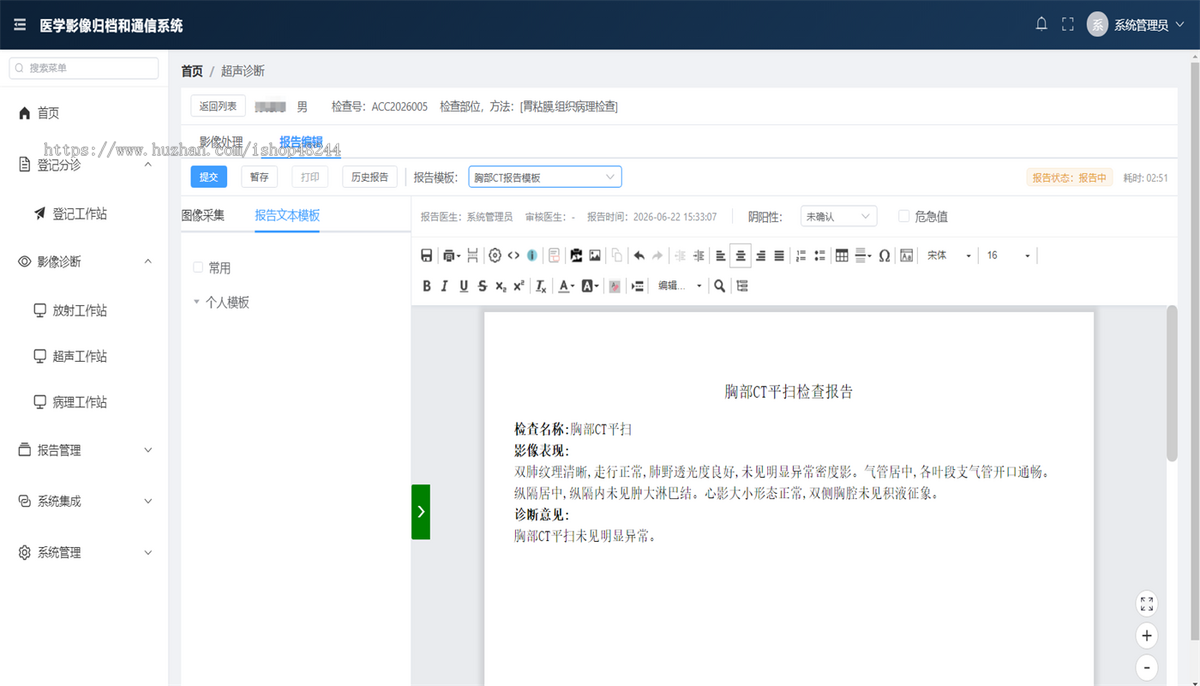Switch to the 报告文本模板 tab
The width and height of the screenshot is (1200, 686).
287,215
